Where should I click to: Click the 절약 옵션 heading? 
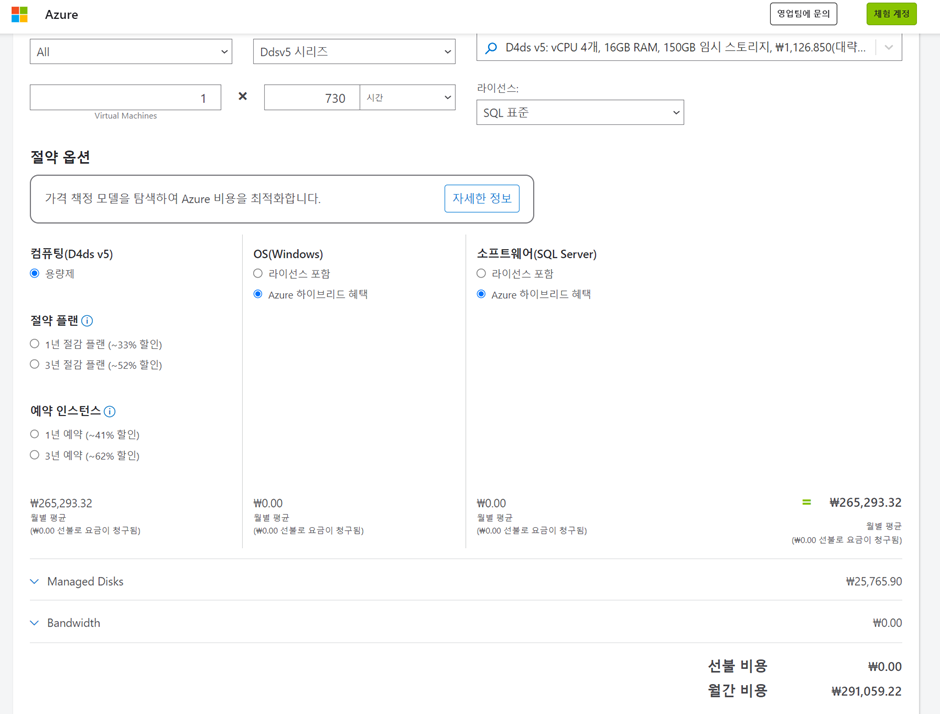(60, 157)
